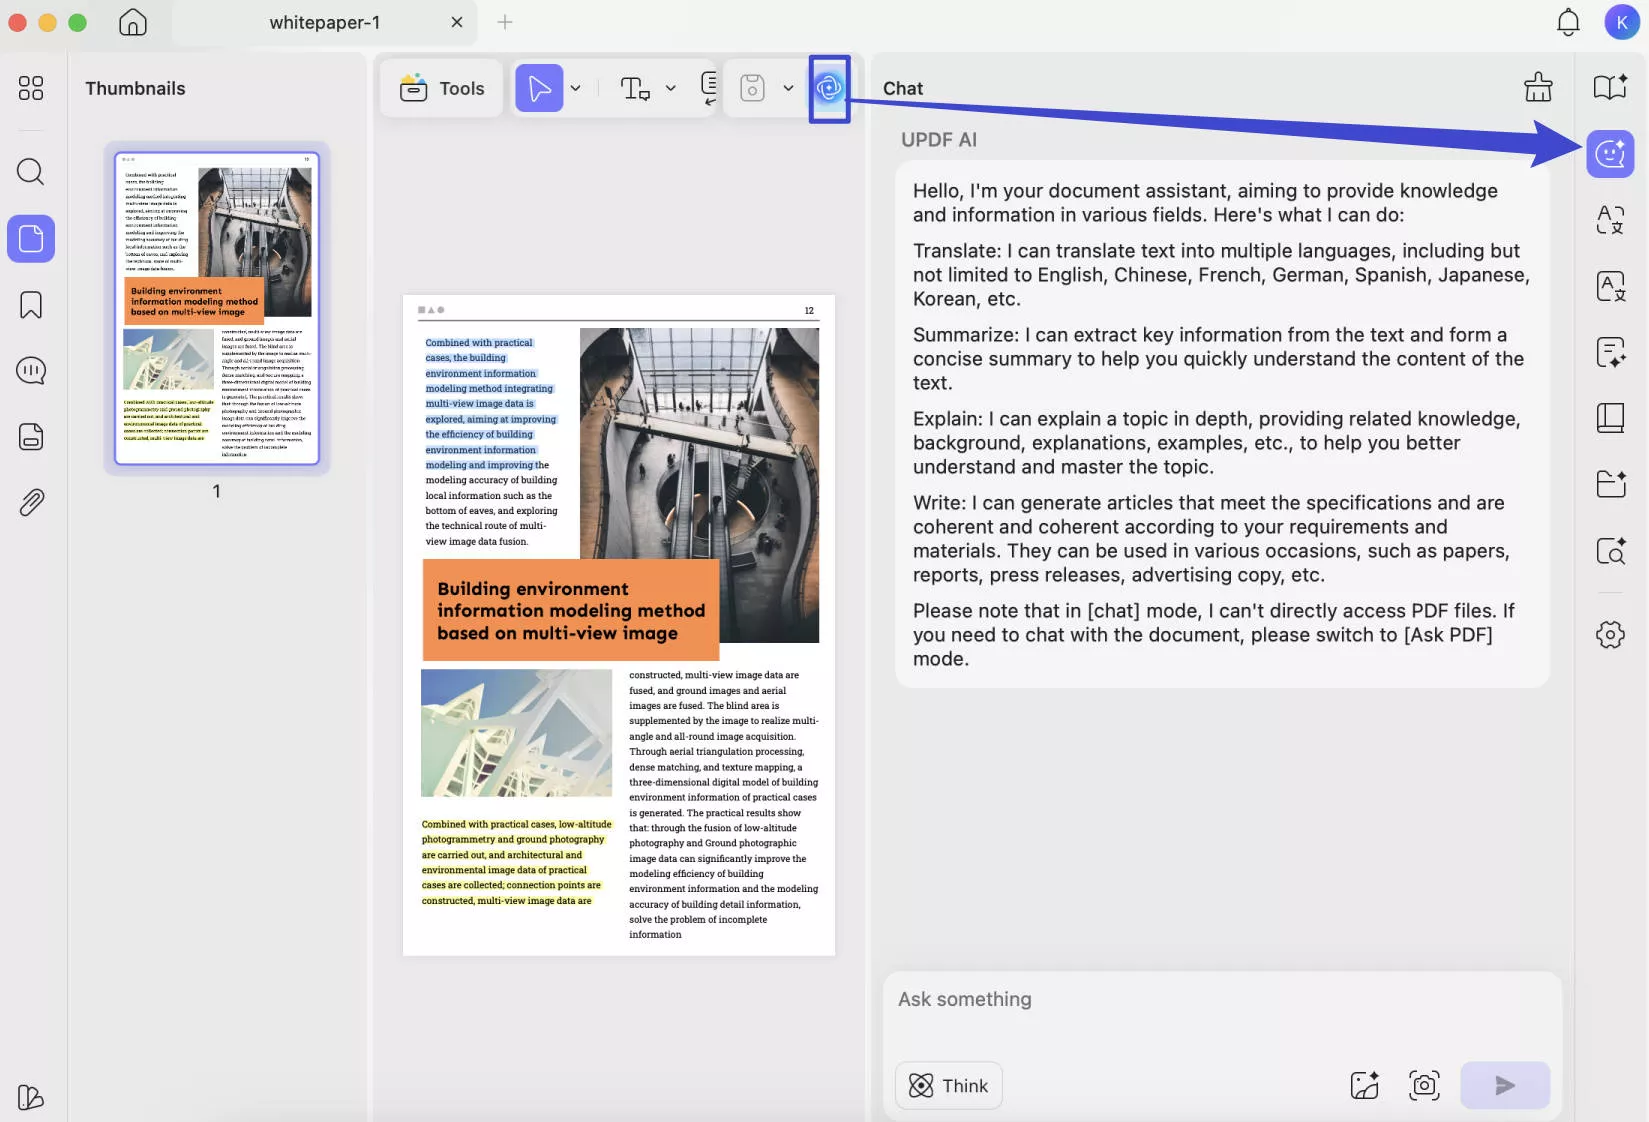Open the UPDF AI panel icon in toolbar
The height and width of the screenshot is (1122, 1649).
click(829, 88)
